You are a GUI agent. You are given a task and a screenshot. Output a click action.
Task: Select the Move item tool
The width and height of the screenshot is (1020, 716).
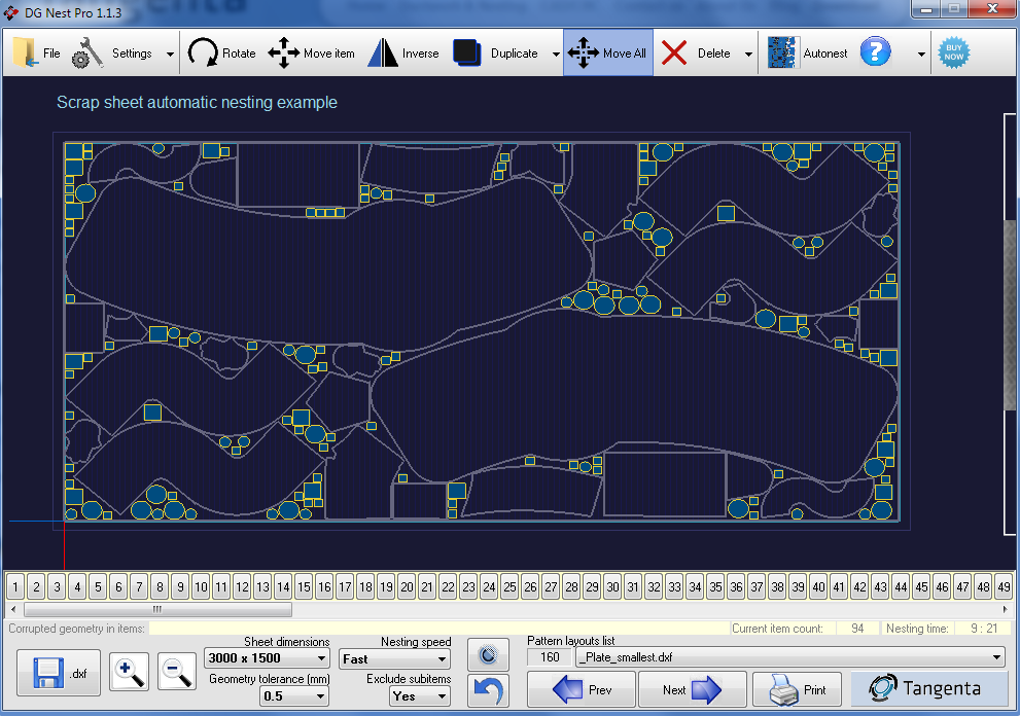[284, 53]
